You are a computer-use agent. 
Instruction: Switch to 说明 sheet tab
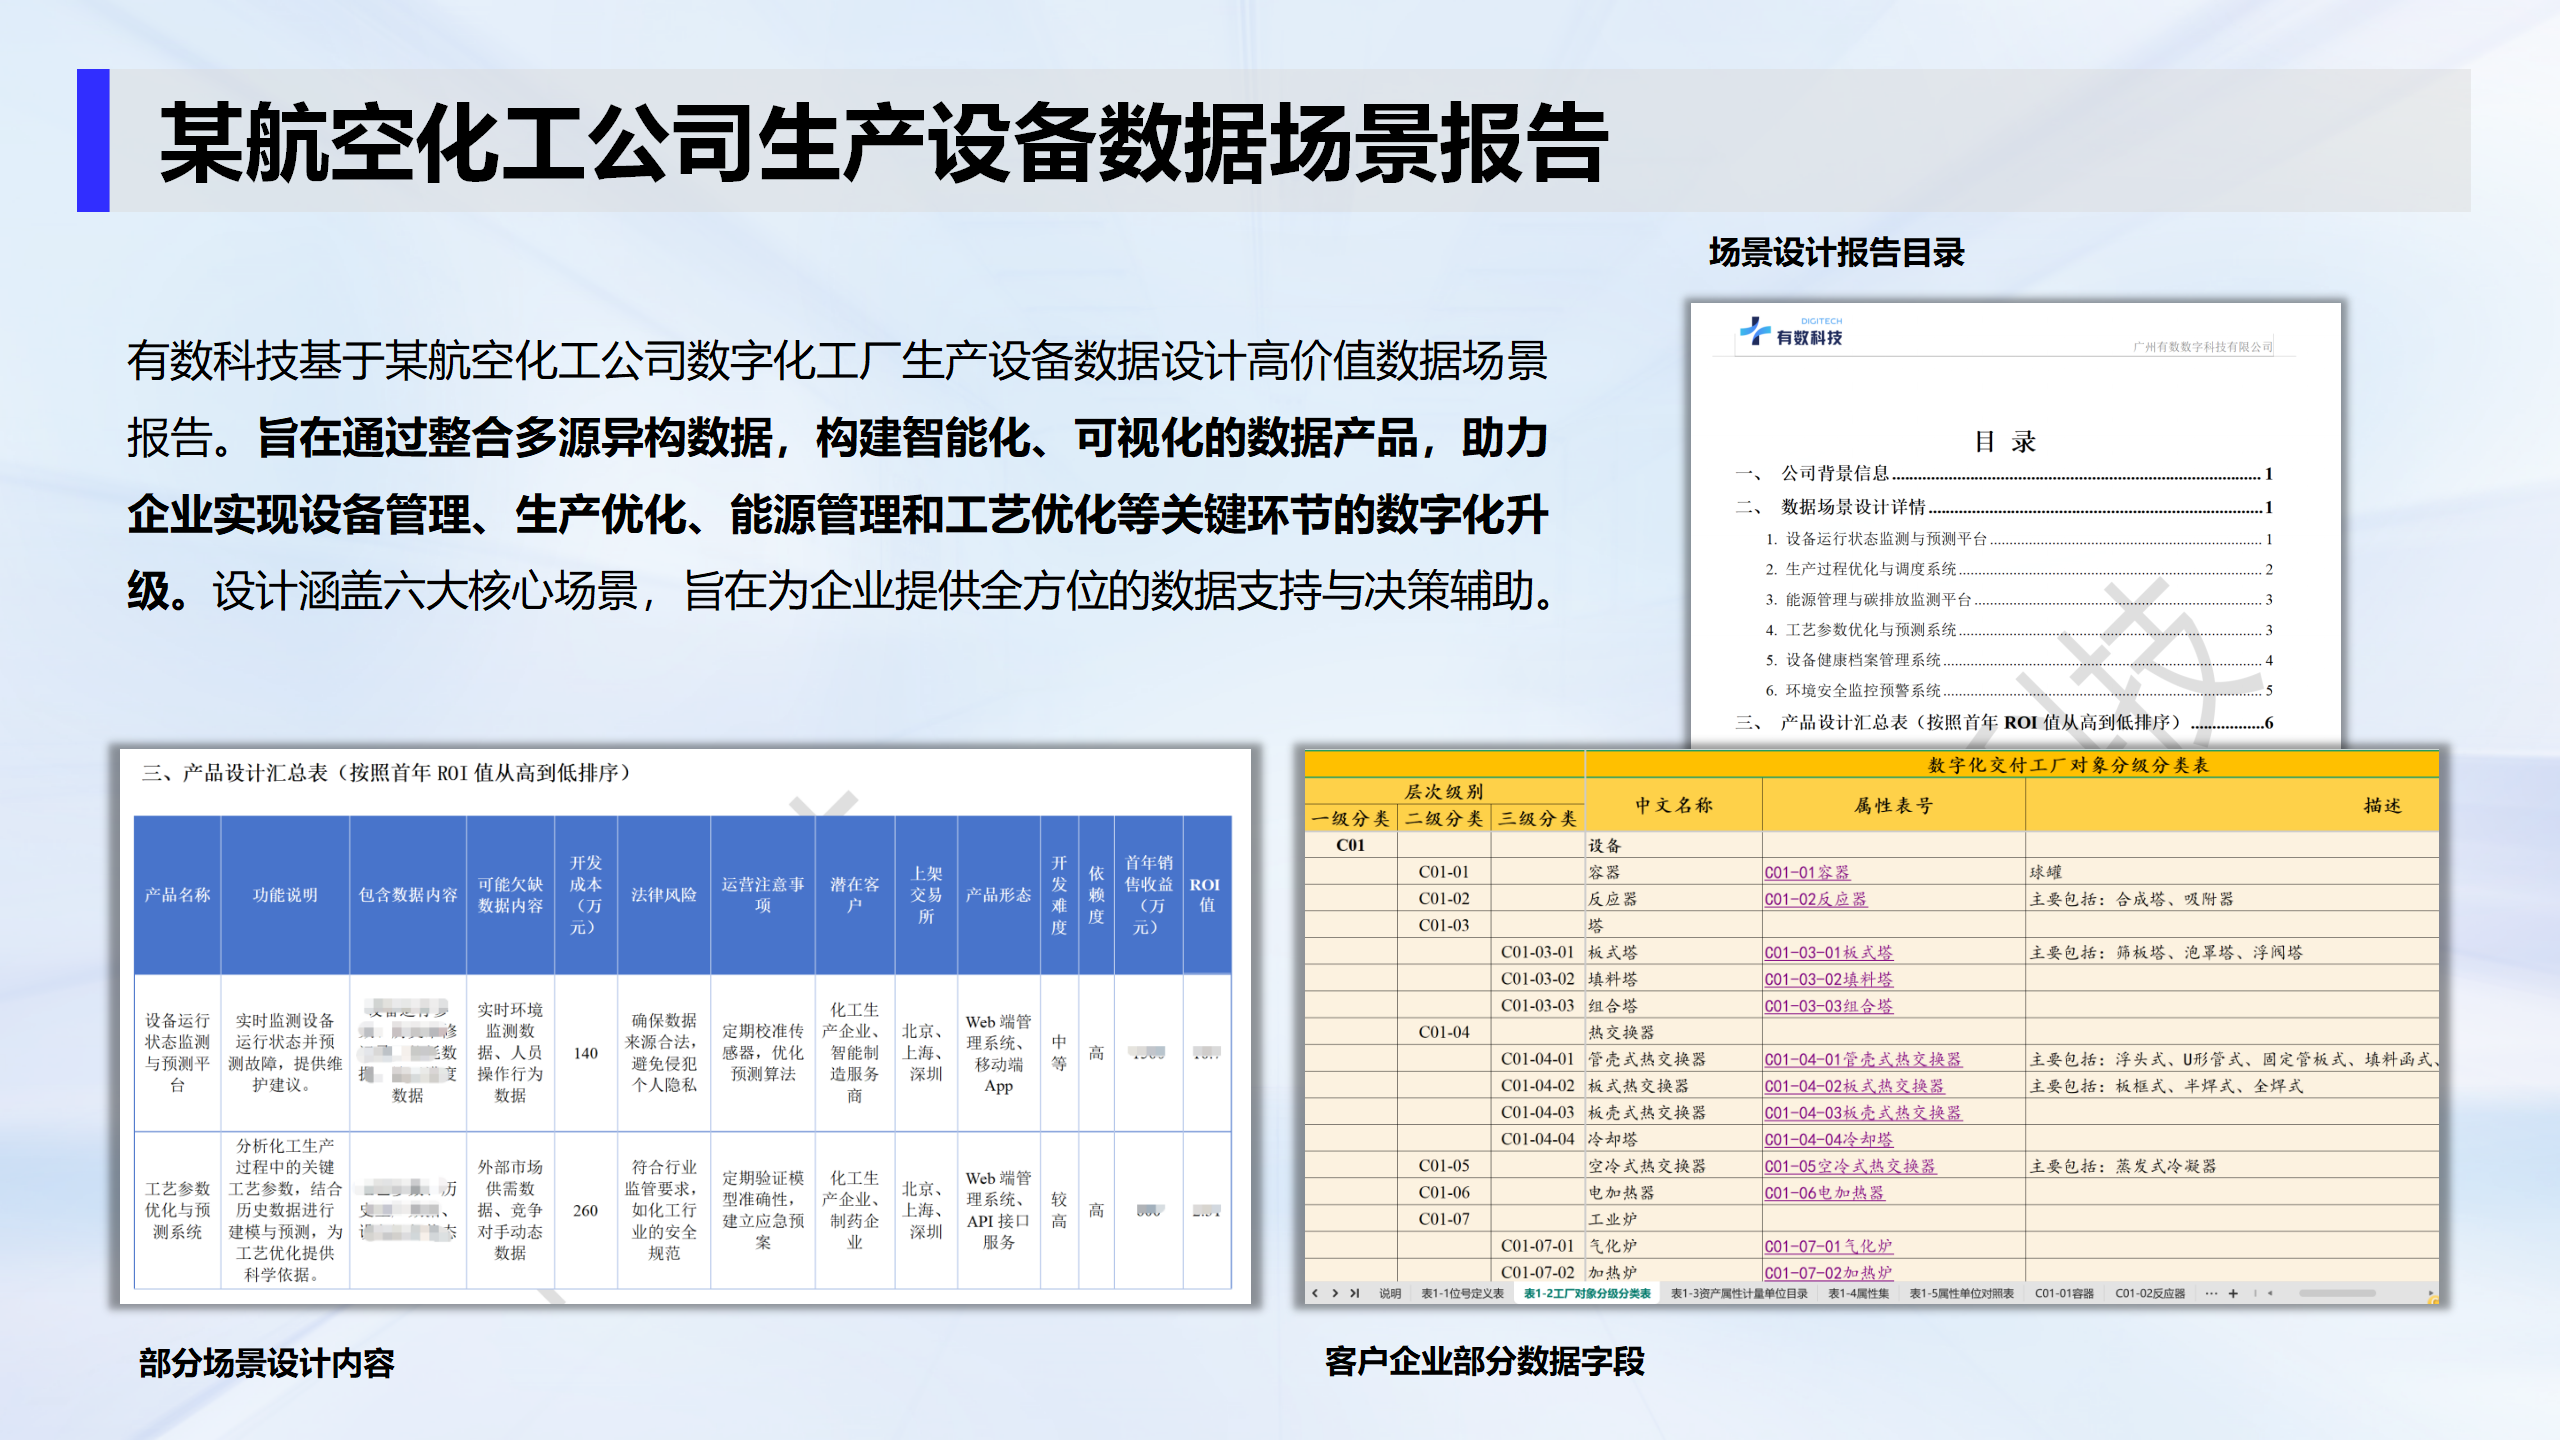coord(1390,1293)
